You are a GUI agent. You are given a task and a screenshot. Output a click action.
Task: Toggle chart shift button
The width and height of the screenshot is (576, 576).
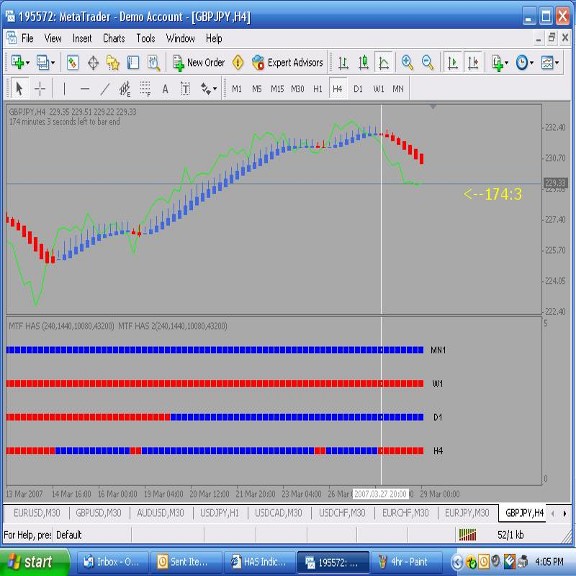pyautogui.click(x=473, y=63)
